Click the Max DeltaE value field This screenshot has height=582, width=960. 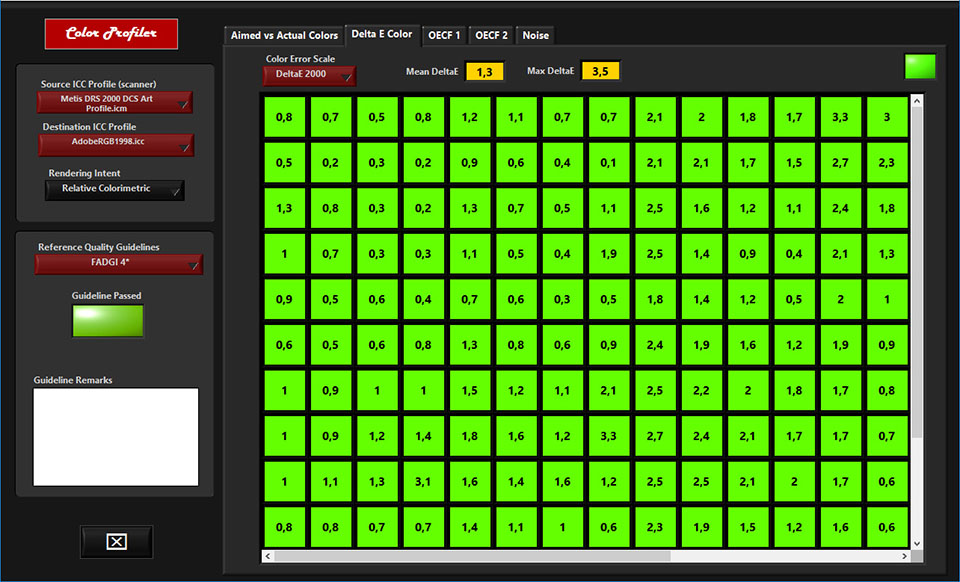[x=600, y=71]
